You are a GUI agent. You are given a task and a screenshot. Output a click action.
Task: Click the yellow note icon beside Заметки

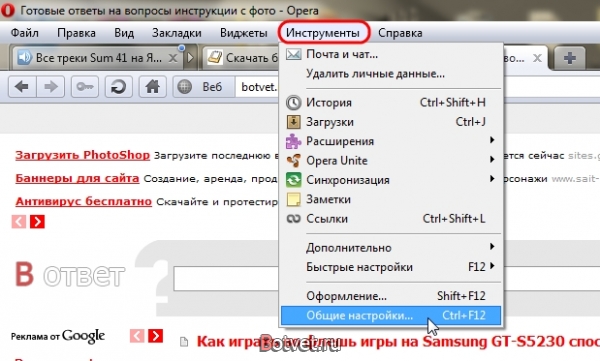coord(293,199)
